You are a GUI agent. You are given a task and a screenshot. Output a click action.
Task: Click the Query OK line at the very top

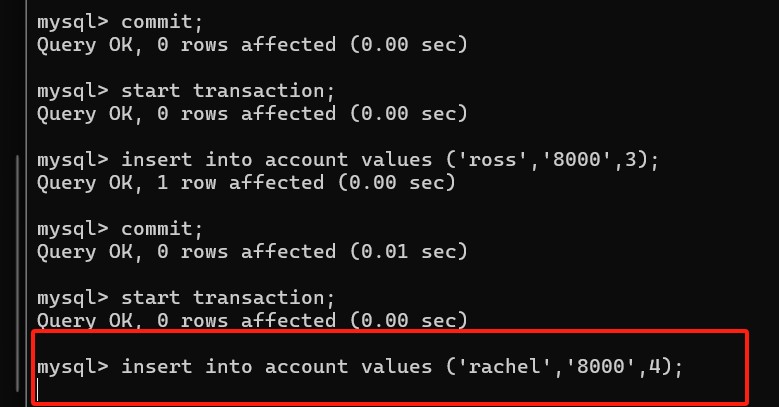252,45
